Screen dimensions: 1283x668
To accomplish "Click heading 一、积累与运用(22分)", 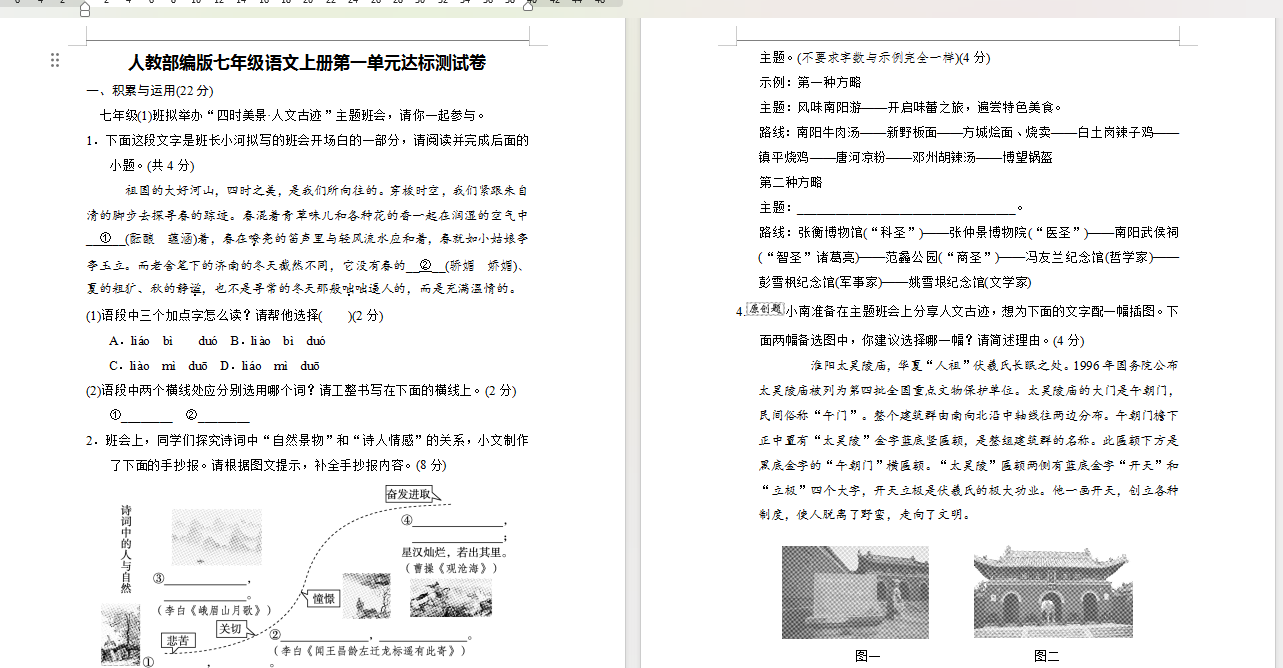I will pos(149,91).
